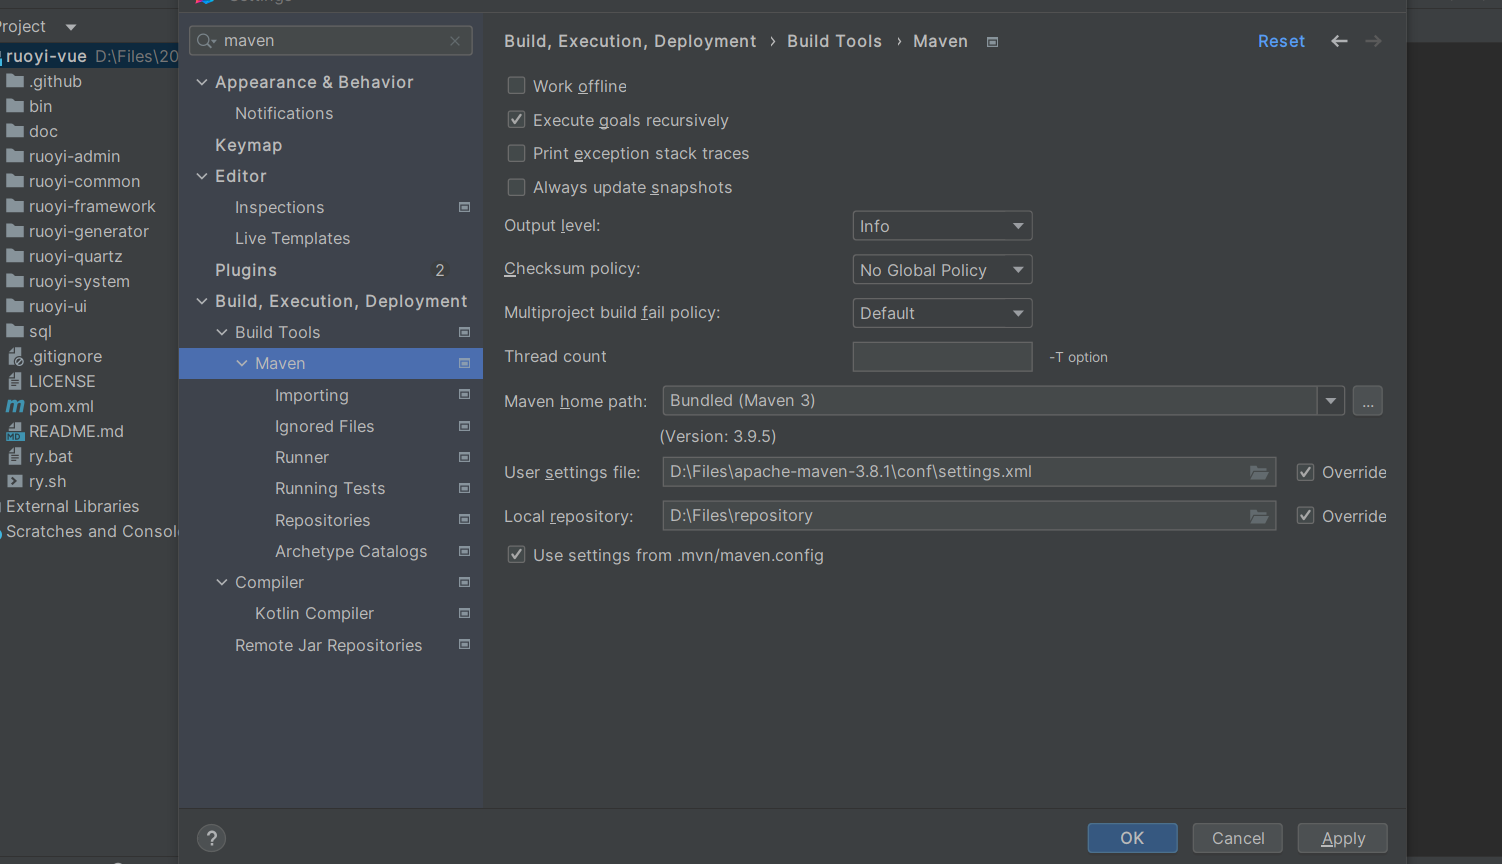
Task: Open Multiproject build fail policy dropdown
Action: point(942,313)
